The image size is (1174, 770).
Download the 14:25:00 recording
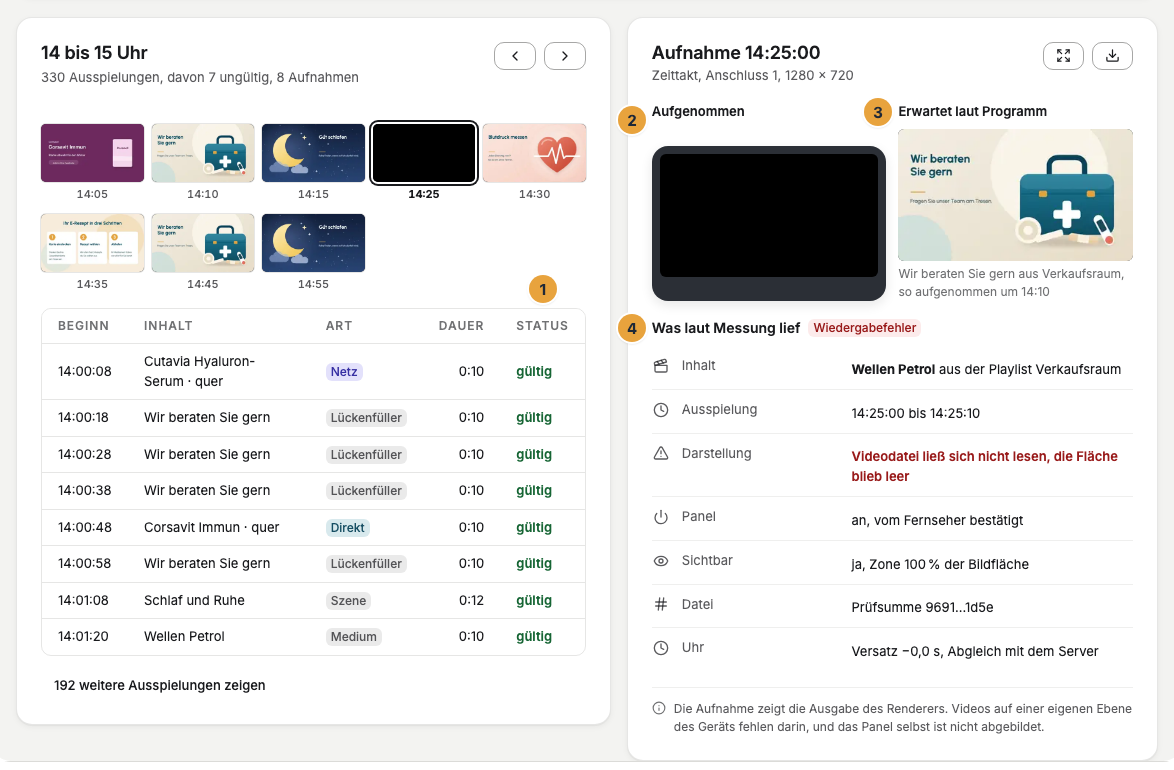(x=1112, y=55)
